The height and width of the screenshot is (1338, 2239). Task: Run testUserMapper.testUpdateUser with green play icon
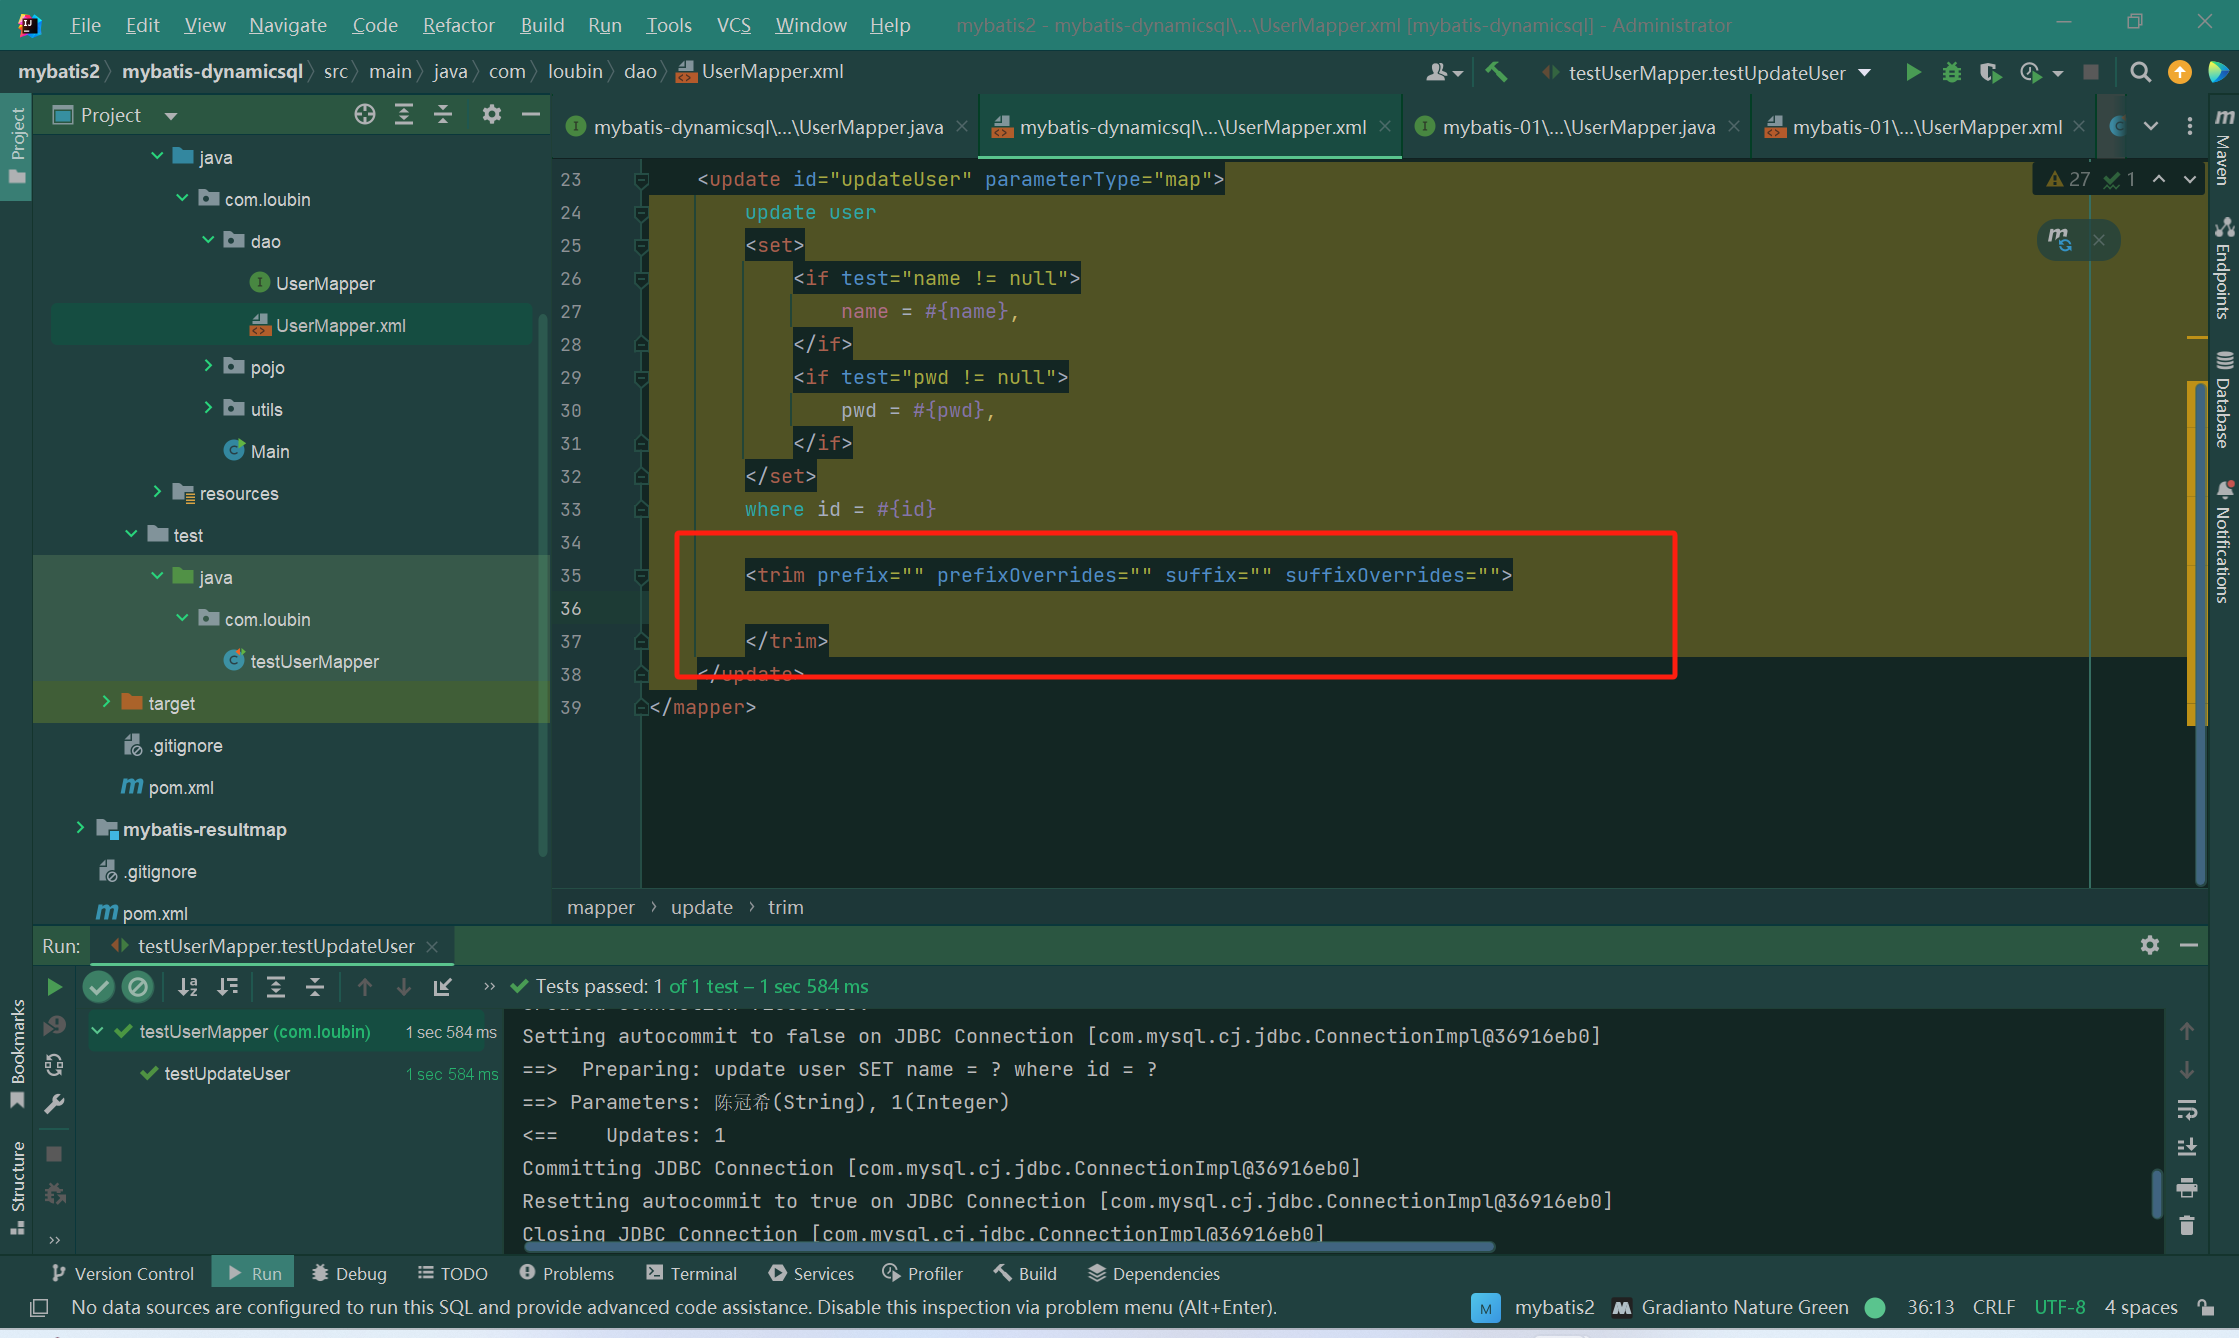[1913, 72]
